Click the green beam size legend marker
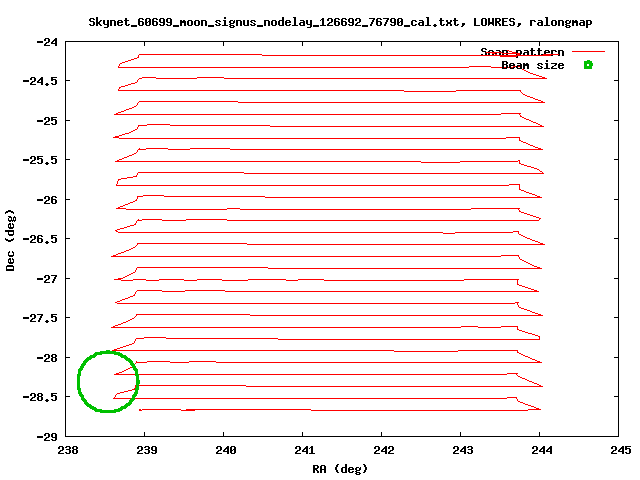Image resolution: width=640 pixels, height=480 pixels. coord(588,65)
